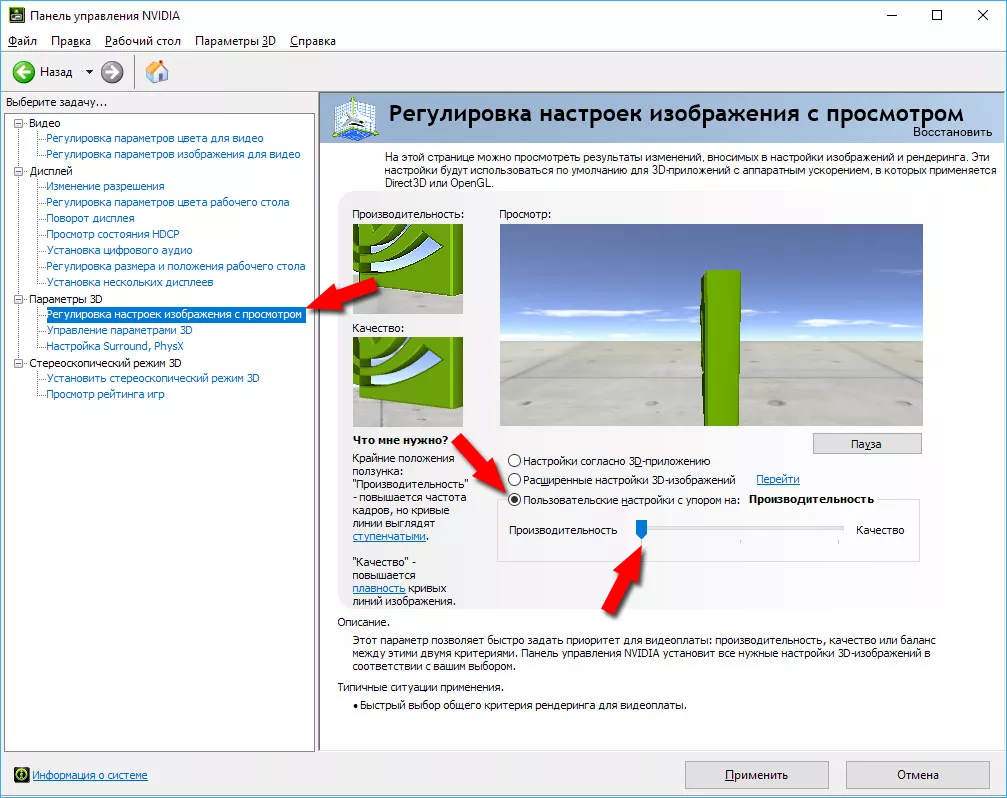Open Back button history dropdown arrow
1007x798 pixels.
point(88,72)
